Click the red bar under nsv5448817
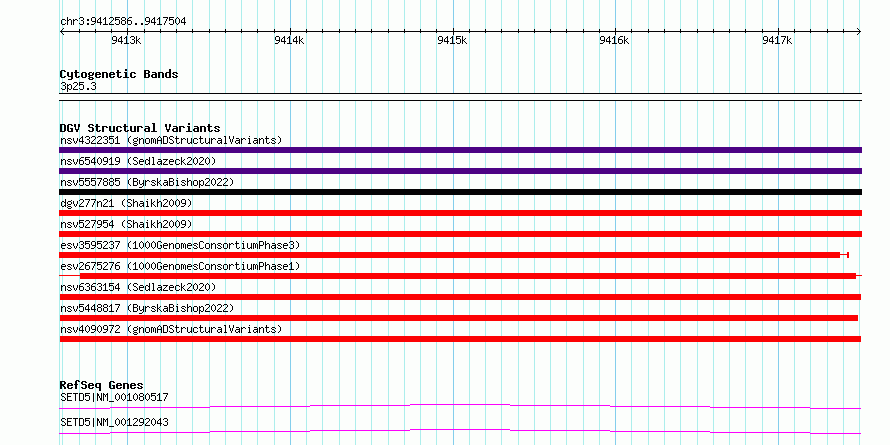 point(459,318)
